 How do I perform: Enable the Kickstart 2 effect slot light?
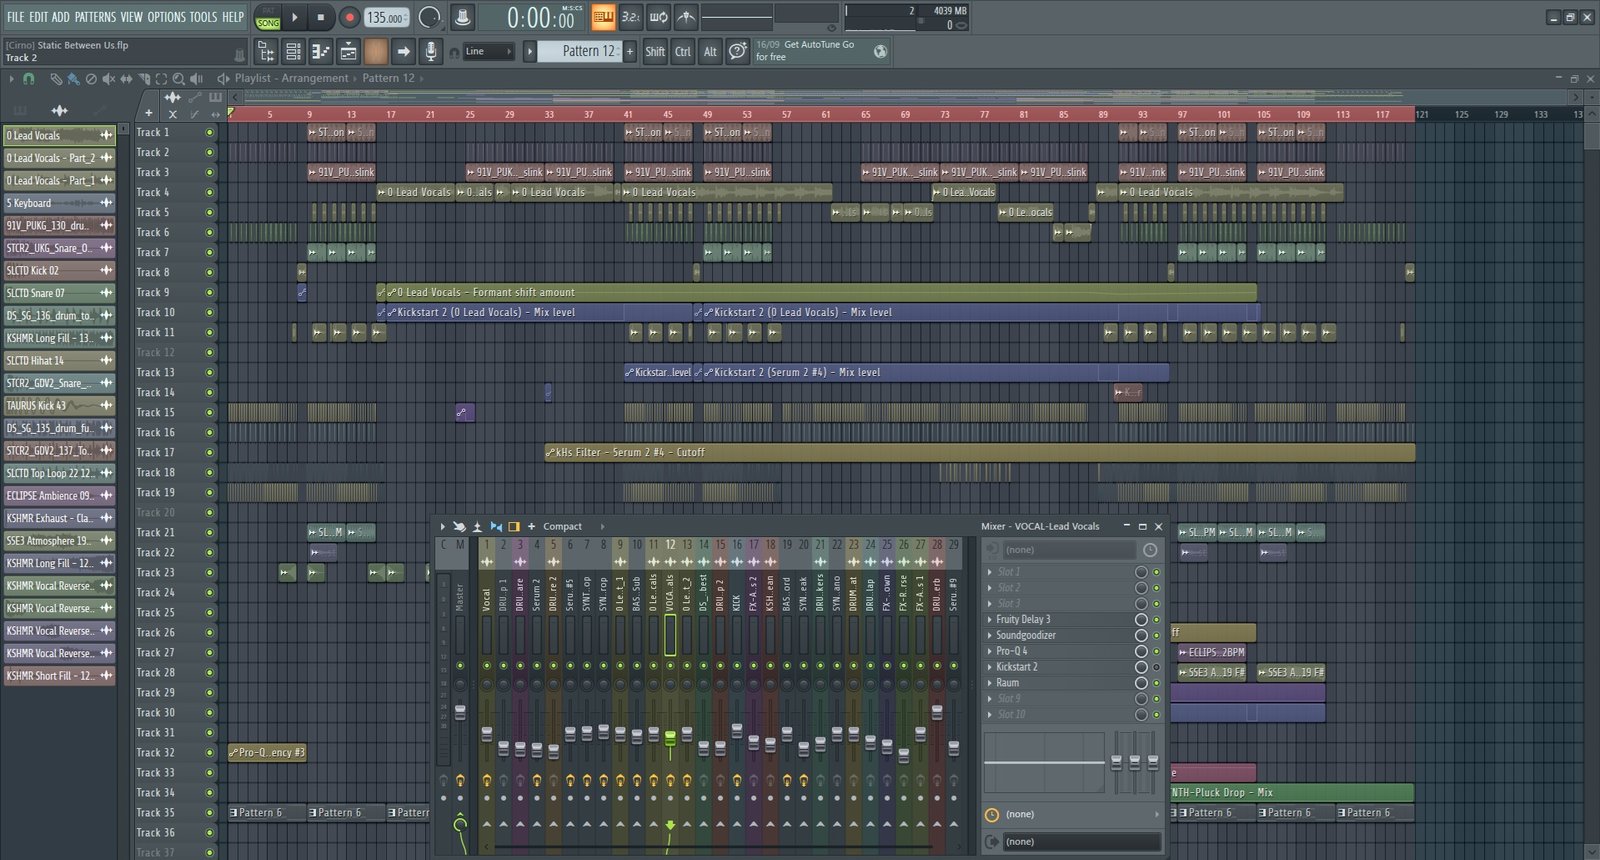[x=1157, y=667]
